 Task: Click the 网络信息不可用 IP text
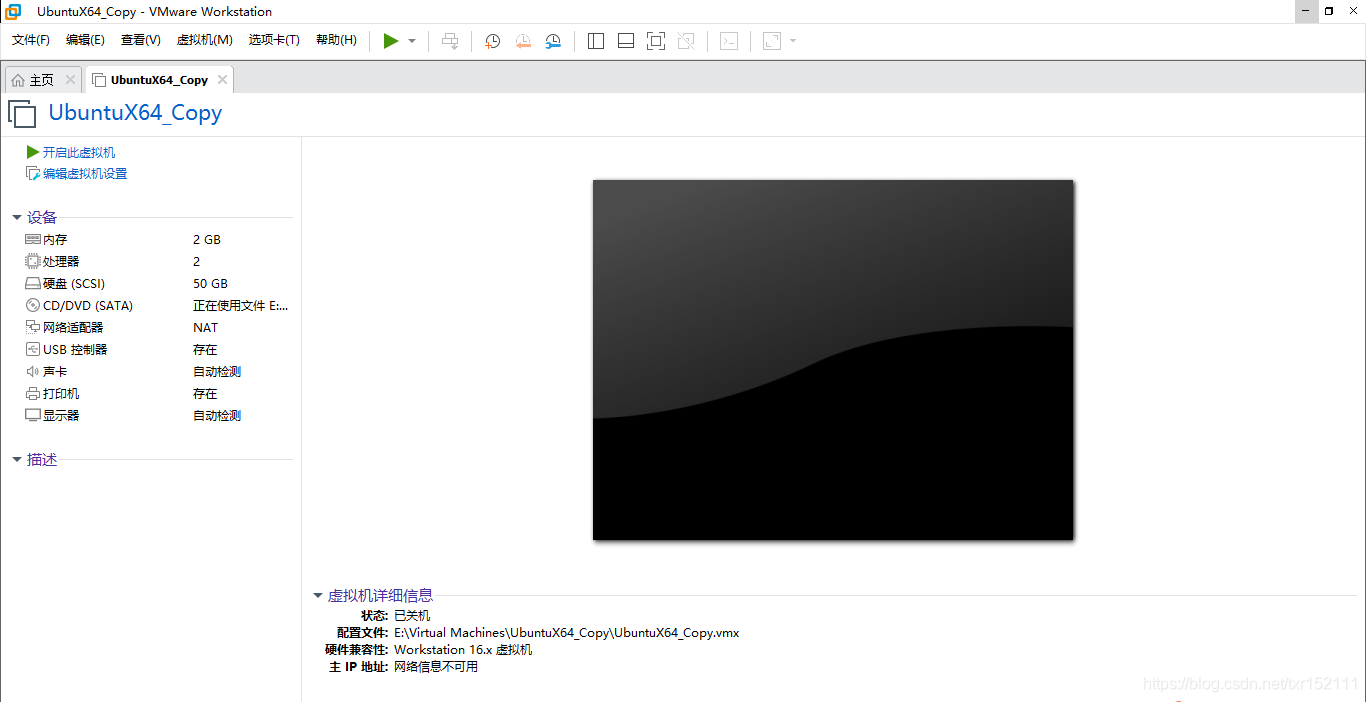(436, 667)
